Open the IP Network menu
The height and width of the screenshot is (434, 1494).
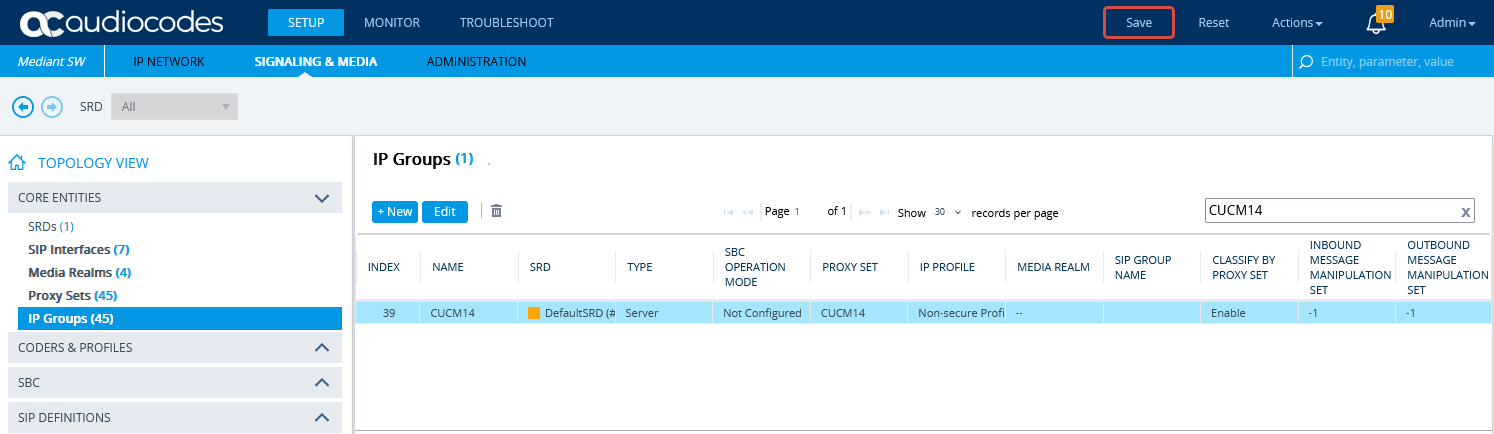coord(169,61)
